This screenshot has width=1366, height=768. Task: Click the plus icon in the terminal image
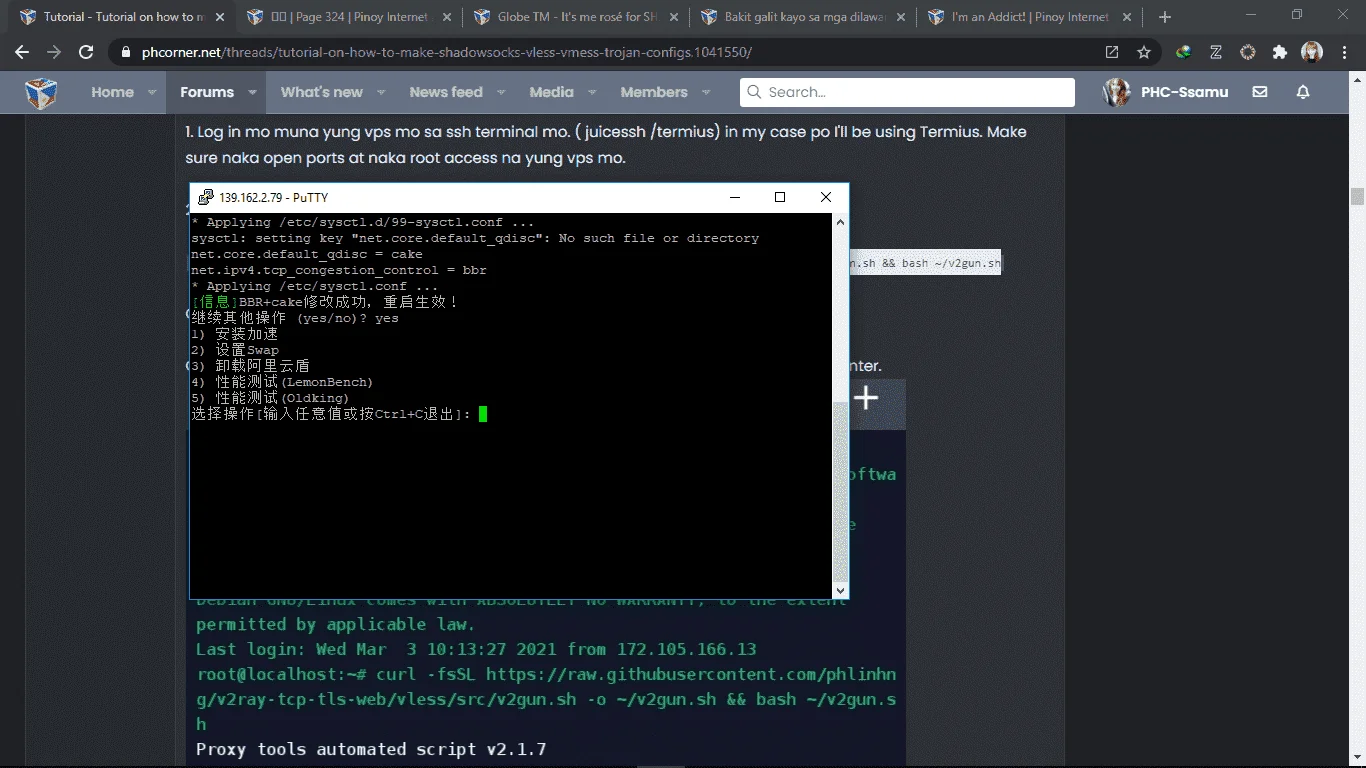coord(866,398)
